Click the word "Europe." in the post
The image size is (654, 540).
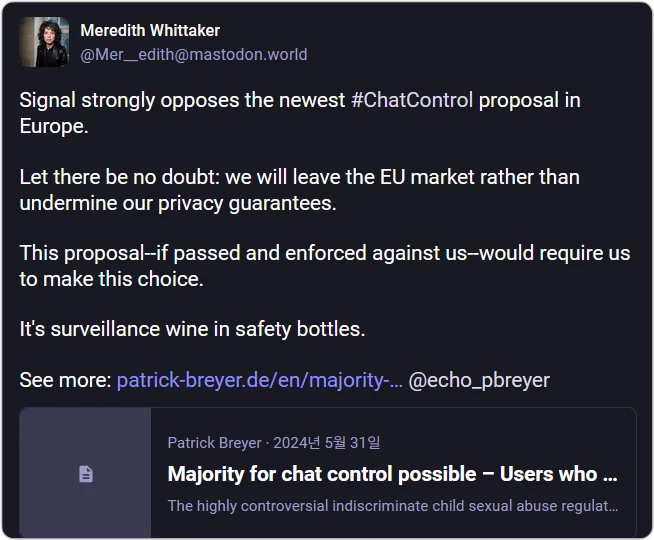[54, 126]
